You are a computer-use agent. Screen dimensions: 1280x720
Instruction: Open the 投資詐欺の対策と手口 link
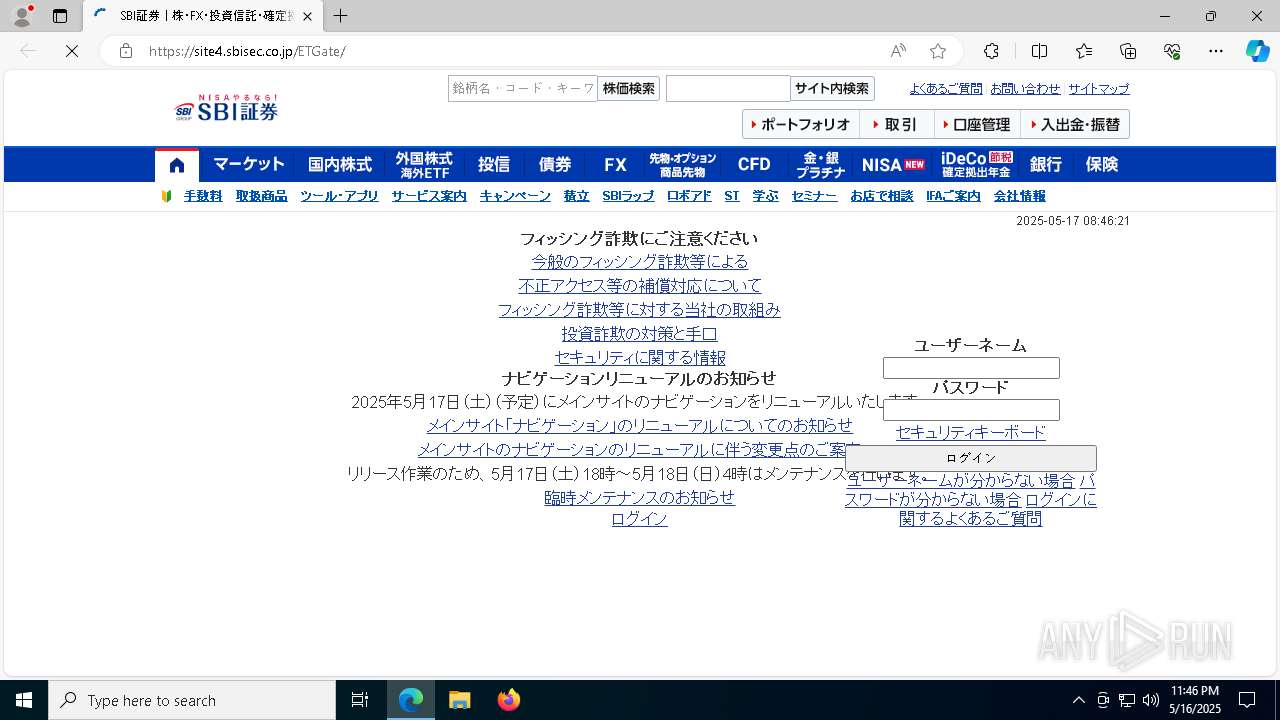point(640,334)
